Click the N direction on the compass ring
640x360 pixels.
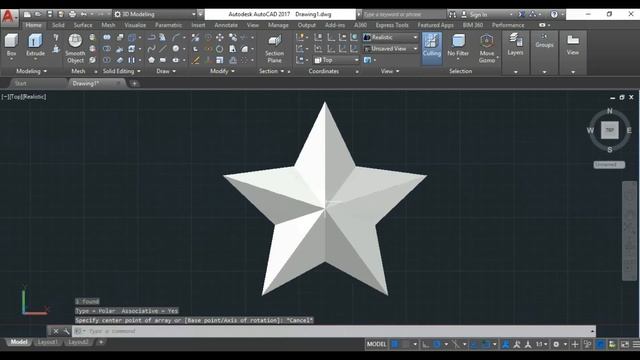(609, 111)
